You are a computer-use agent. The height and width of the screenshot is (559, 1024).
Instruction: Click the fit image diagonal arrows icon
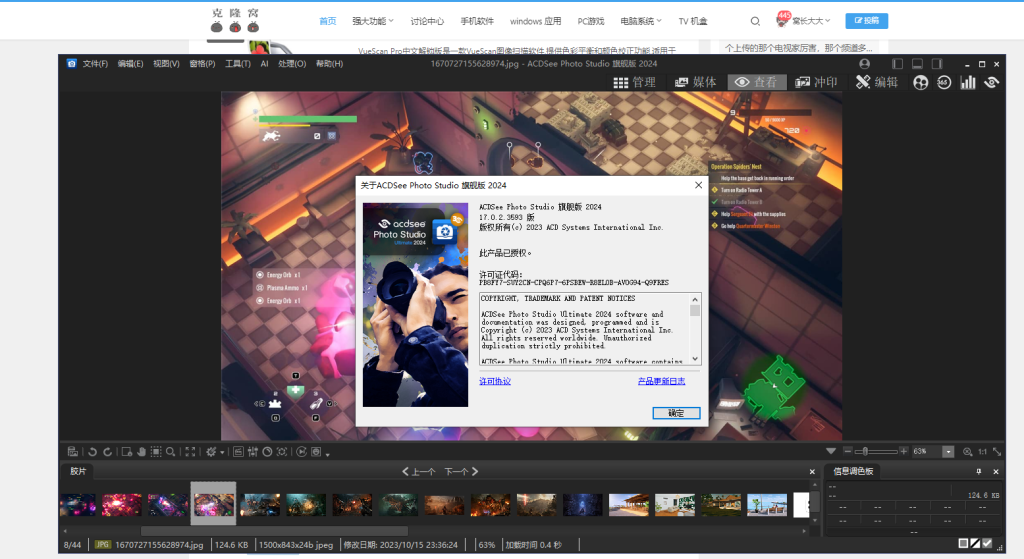pos(997,452)
